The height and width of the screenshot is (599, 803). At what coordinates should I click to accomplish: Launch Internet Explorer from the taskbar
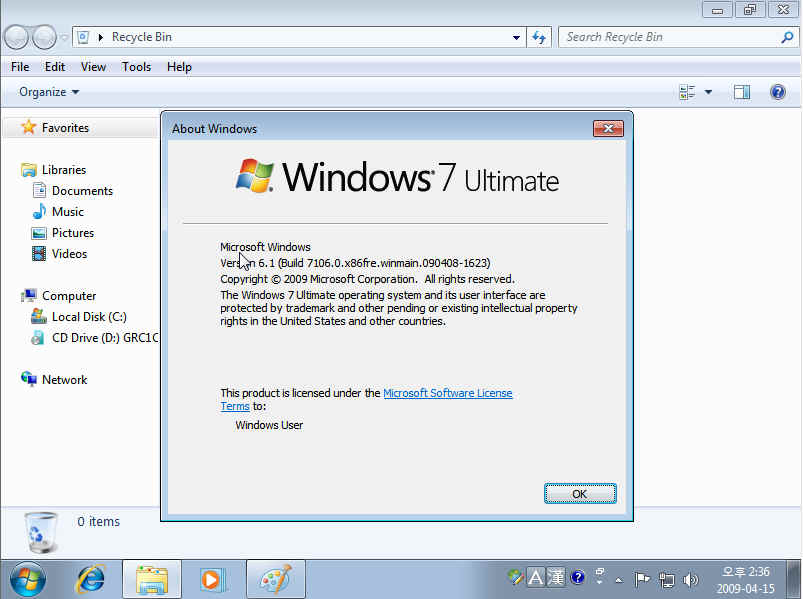coord(90,579)
